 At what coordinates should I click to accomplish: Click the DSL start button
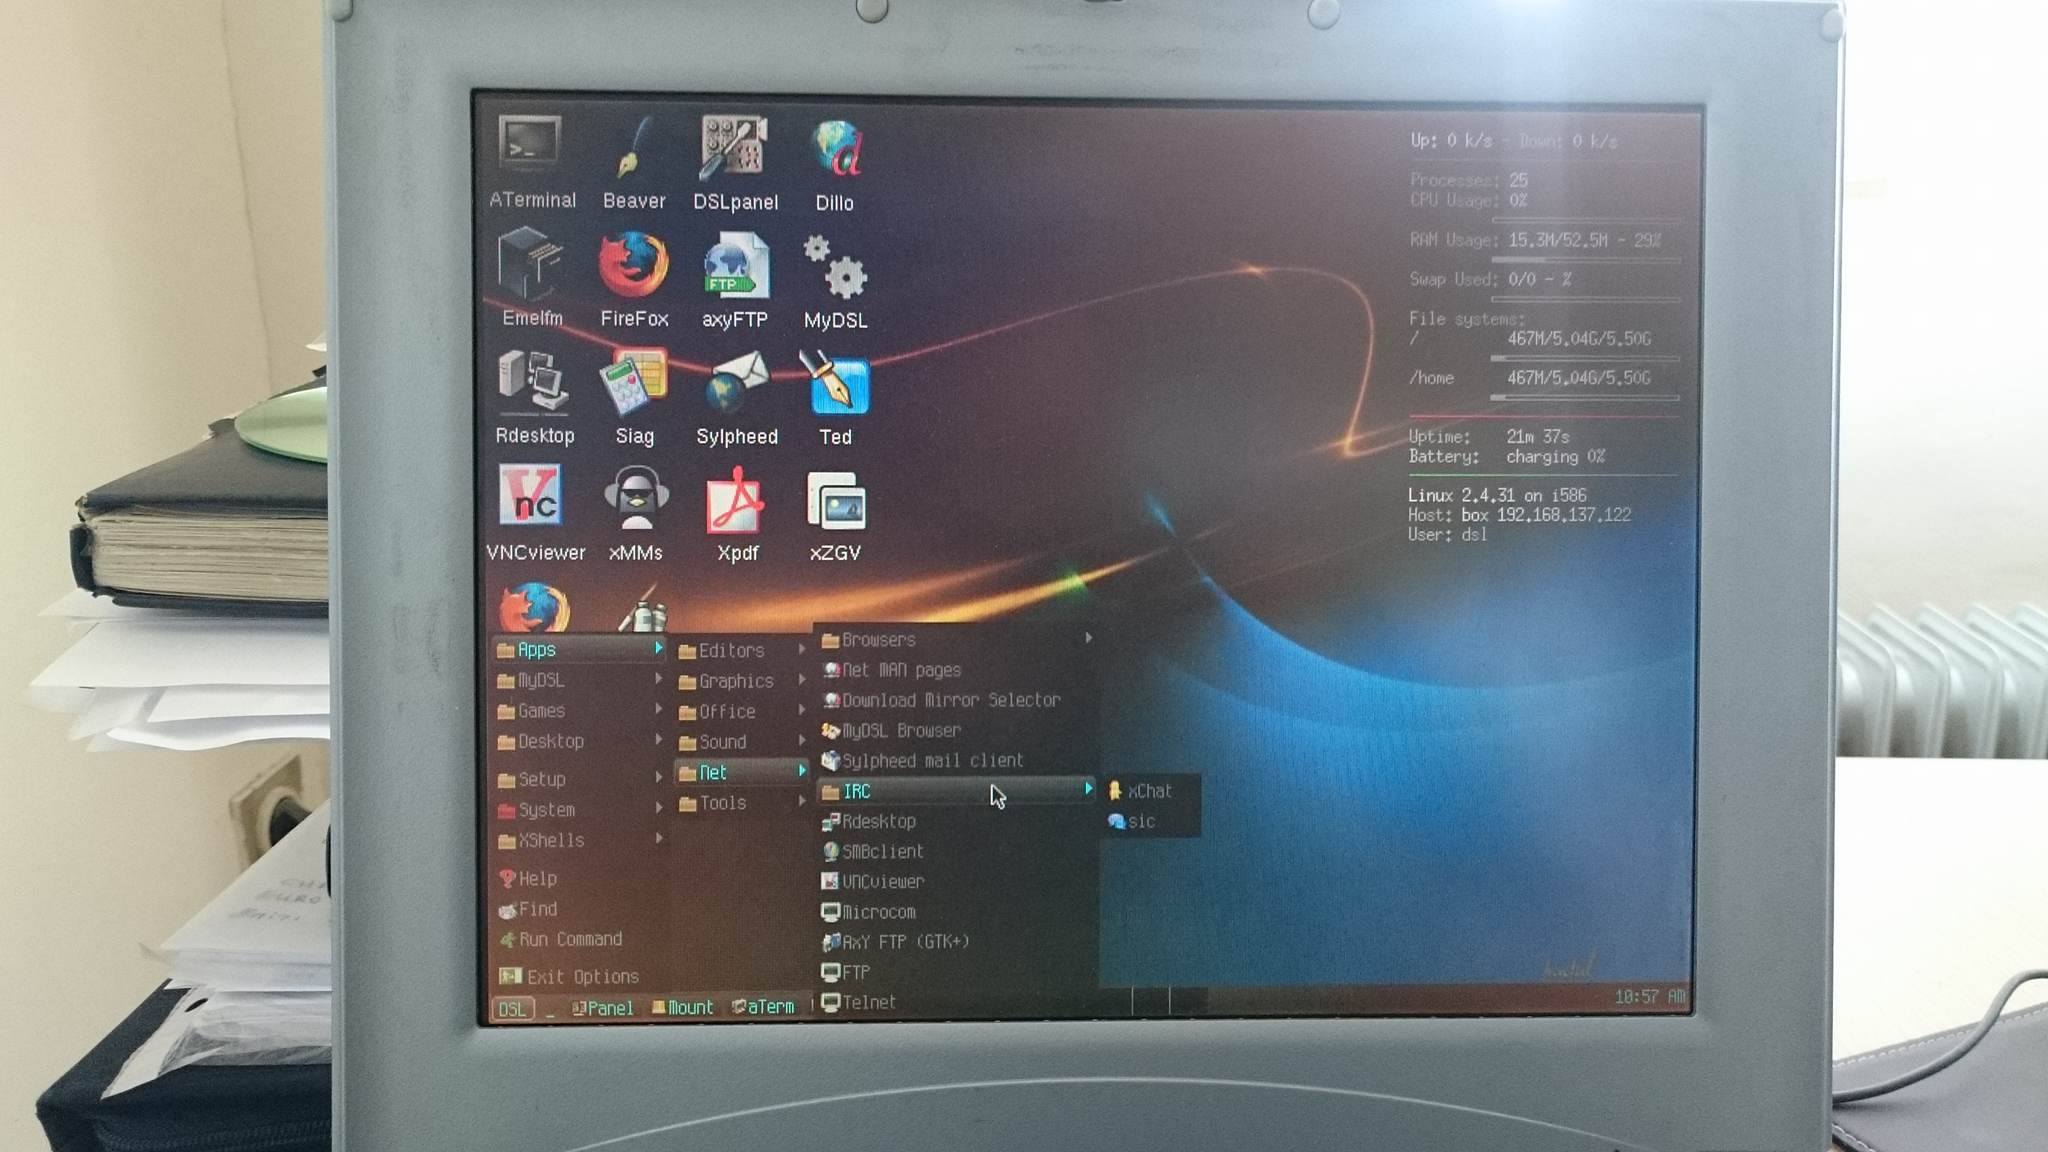click(512, 1008)
